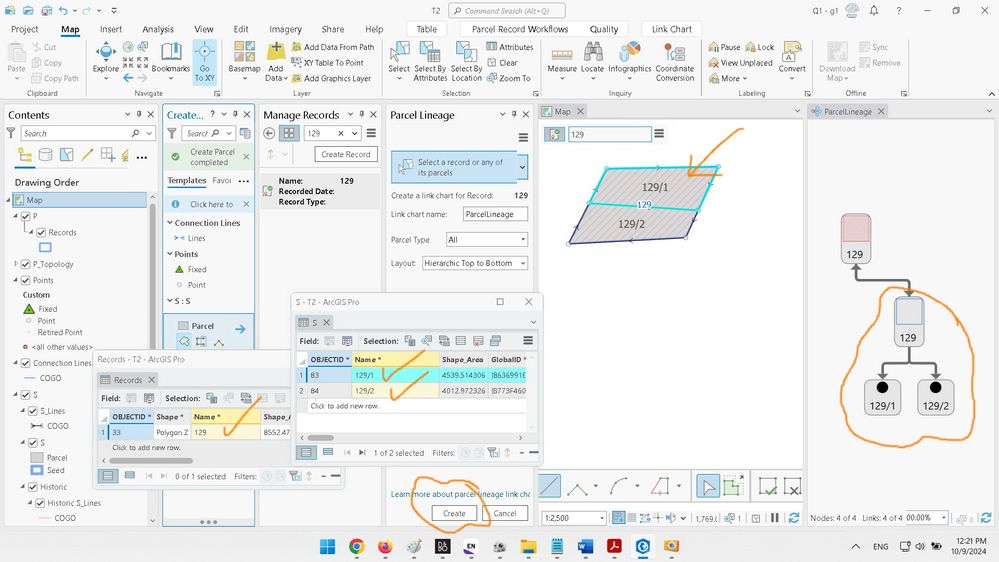Open Learn more about parcel lineage link
The height and width of the screenshot is (562, 999).
click(460, 494)
